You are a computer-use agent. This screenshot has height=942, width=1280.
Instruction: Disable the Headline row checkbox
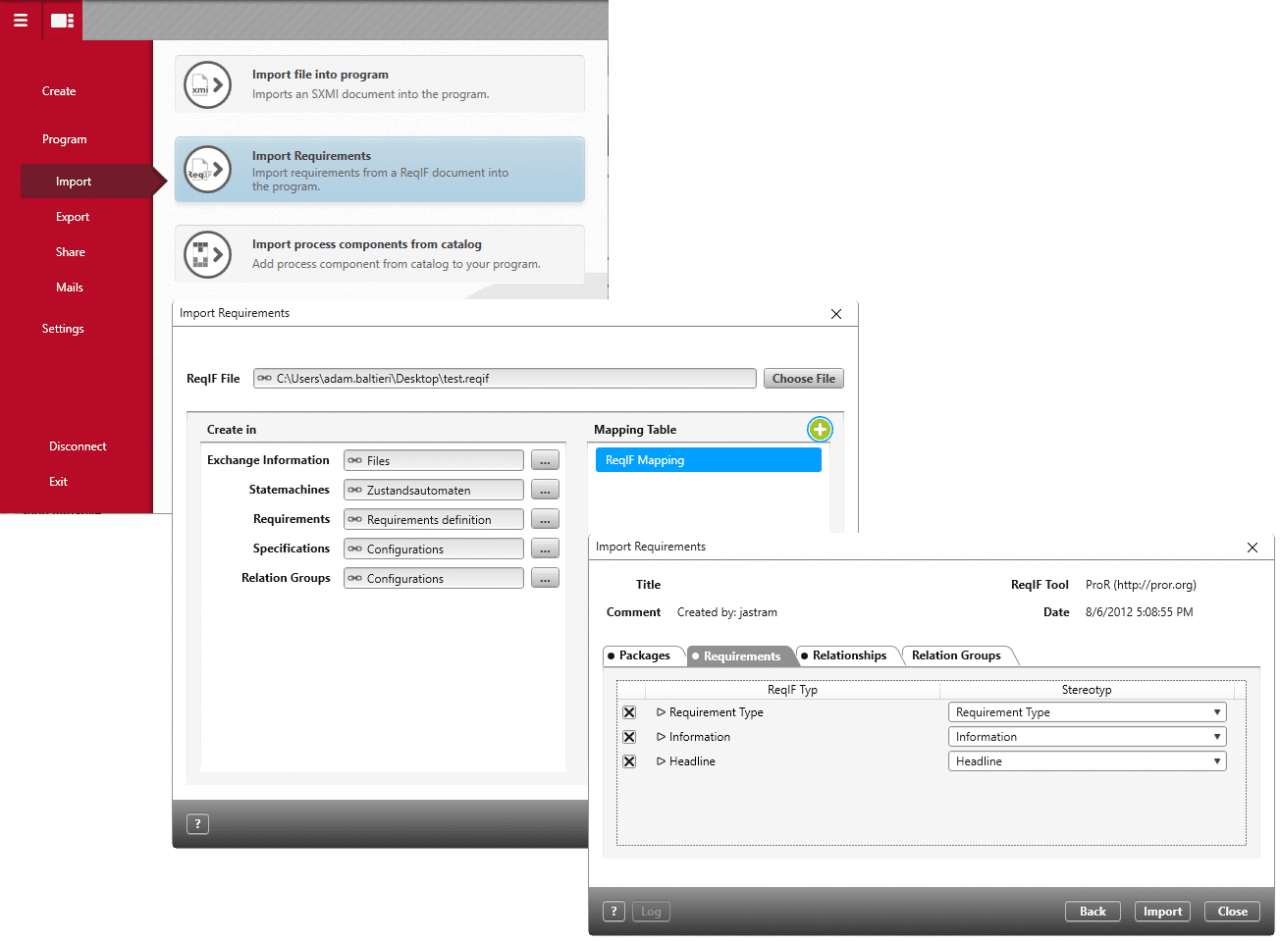click(629, 761)
